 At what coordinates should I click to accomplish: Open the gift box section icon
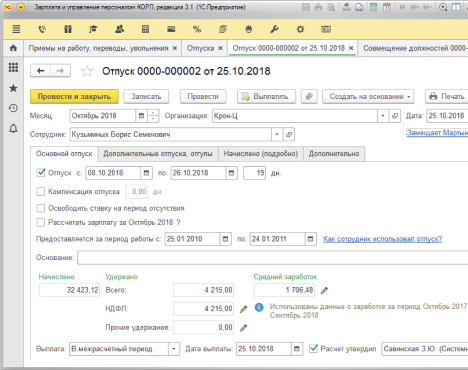point(68,29)
